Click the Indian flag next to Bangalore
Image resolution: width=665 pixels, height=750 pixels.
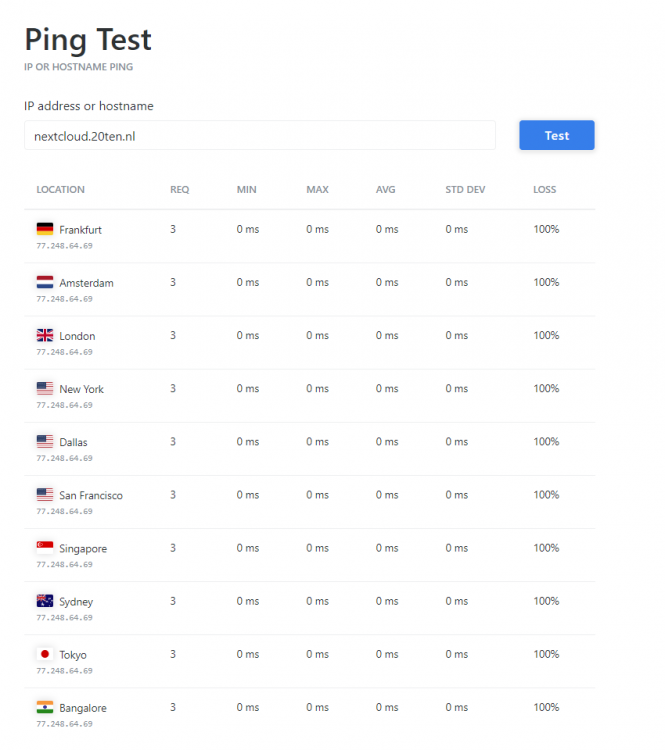point(45,707)
